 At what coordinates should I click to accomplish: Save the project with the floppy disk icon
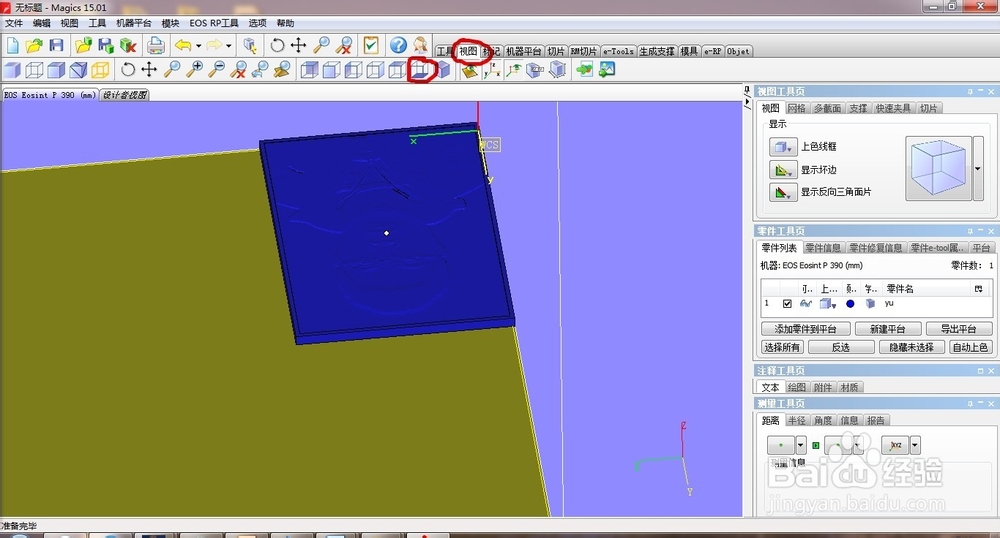56,45
